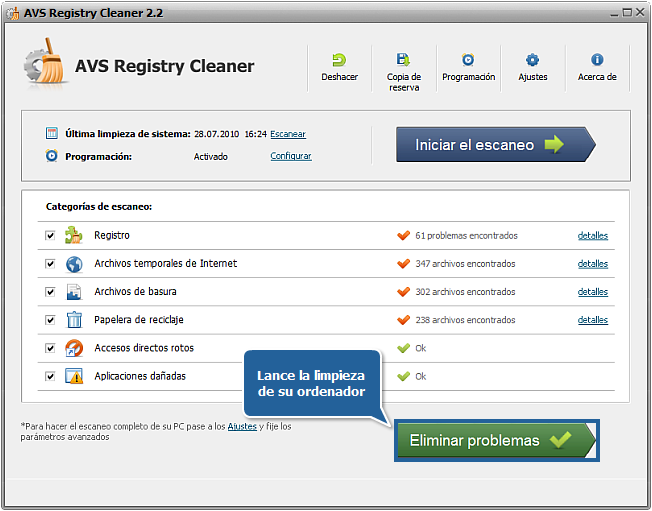
Task: Click the AVS Registry Cleaner broom logo
Action: point(45,62)
